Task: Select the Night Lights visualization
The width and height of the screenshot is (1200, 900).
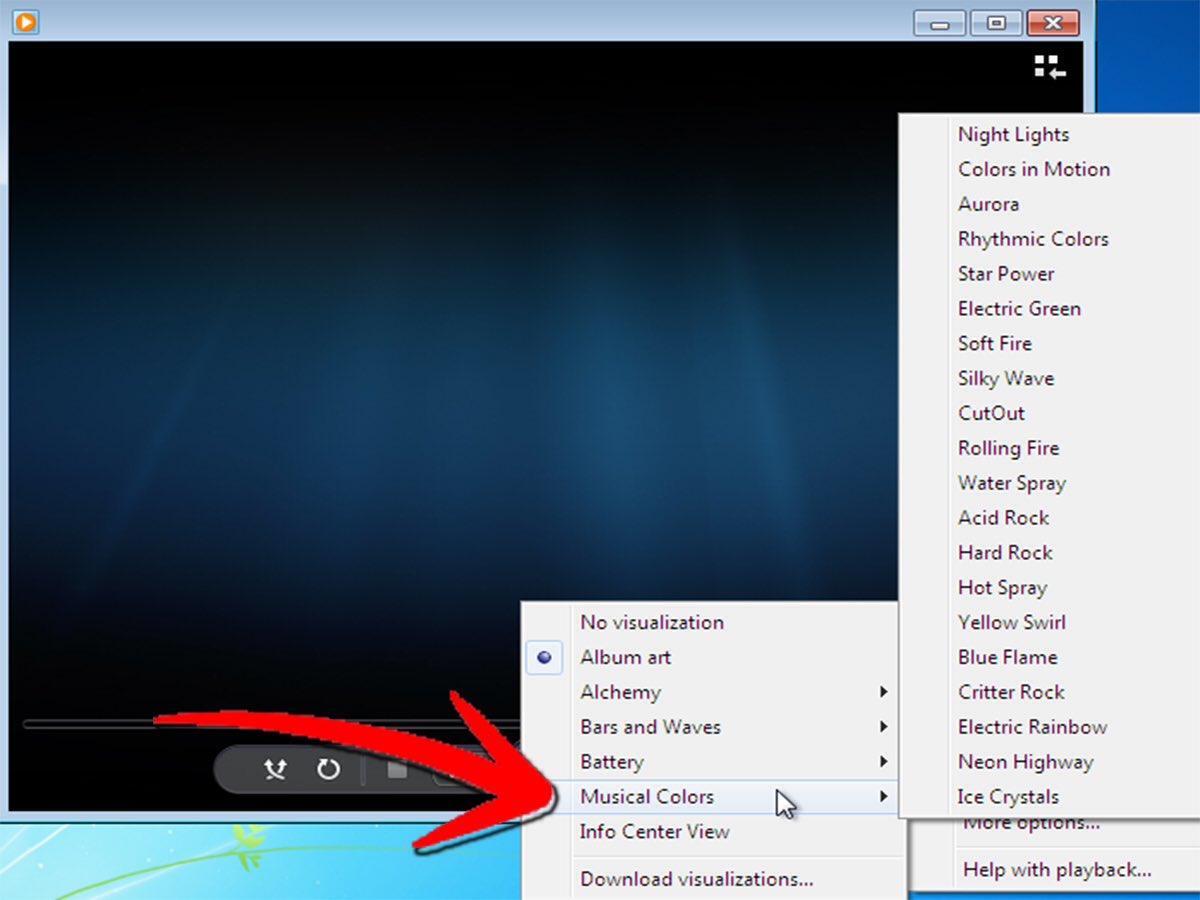Action: pyautogui.click(x=1013, y=134)
